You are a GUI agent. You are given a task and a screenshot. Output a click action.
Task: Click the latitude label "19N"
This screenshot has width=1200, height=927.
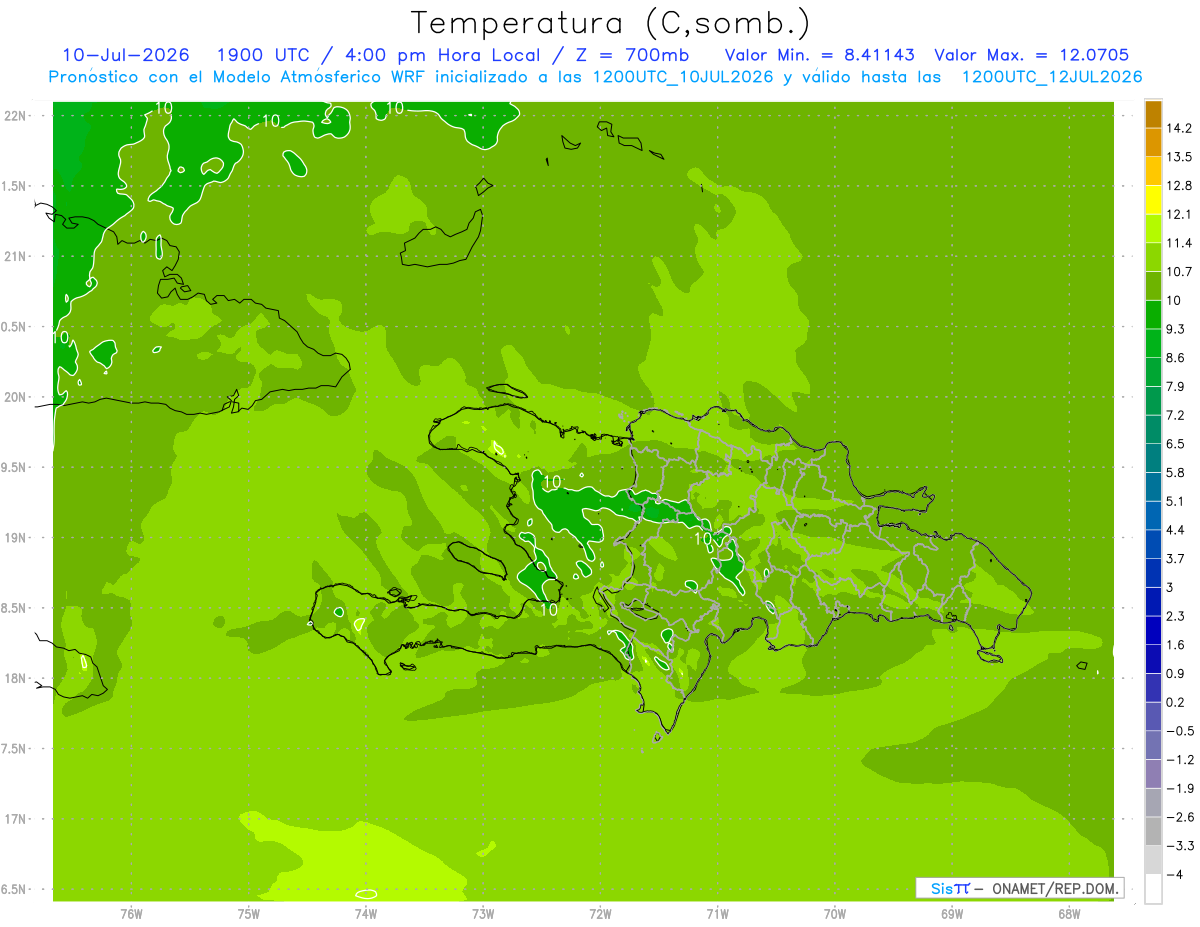click(15, 538)
